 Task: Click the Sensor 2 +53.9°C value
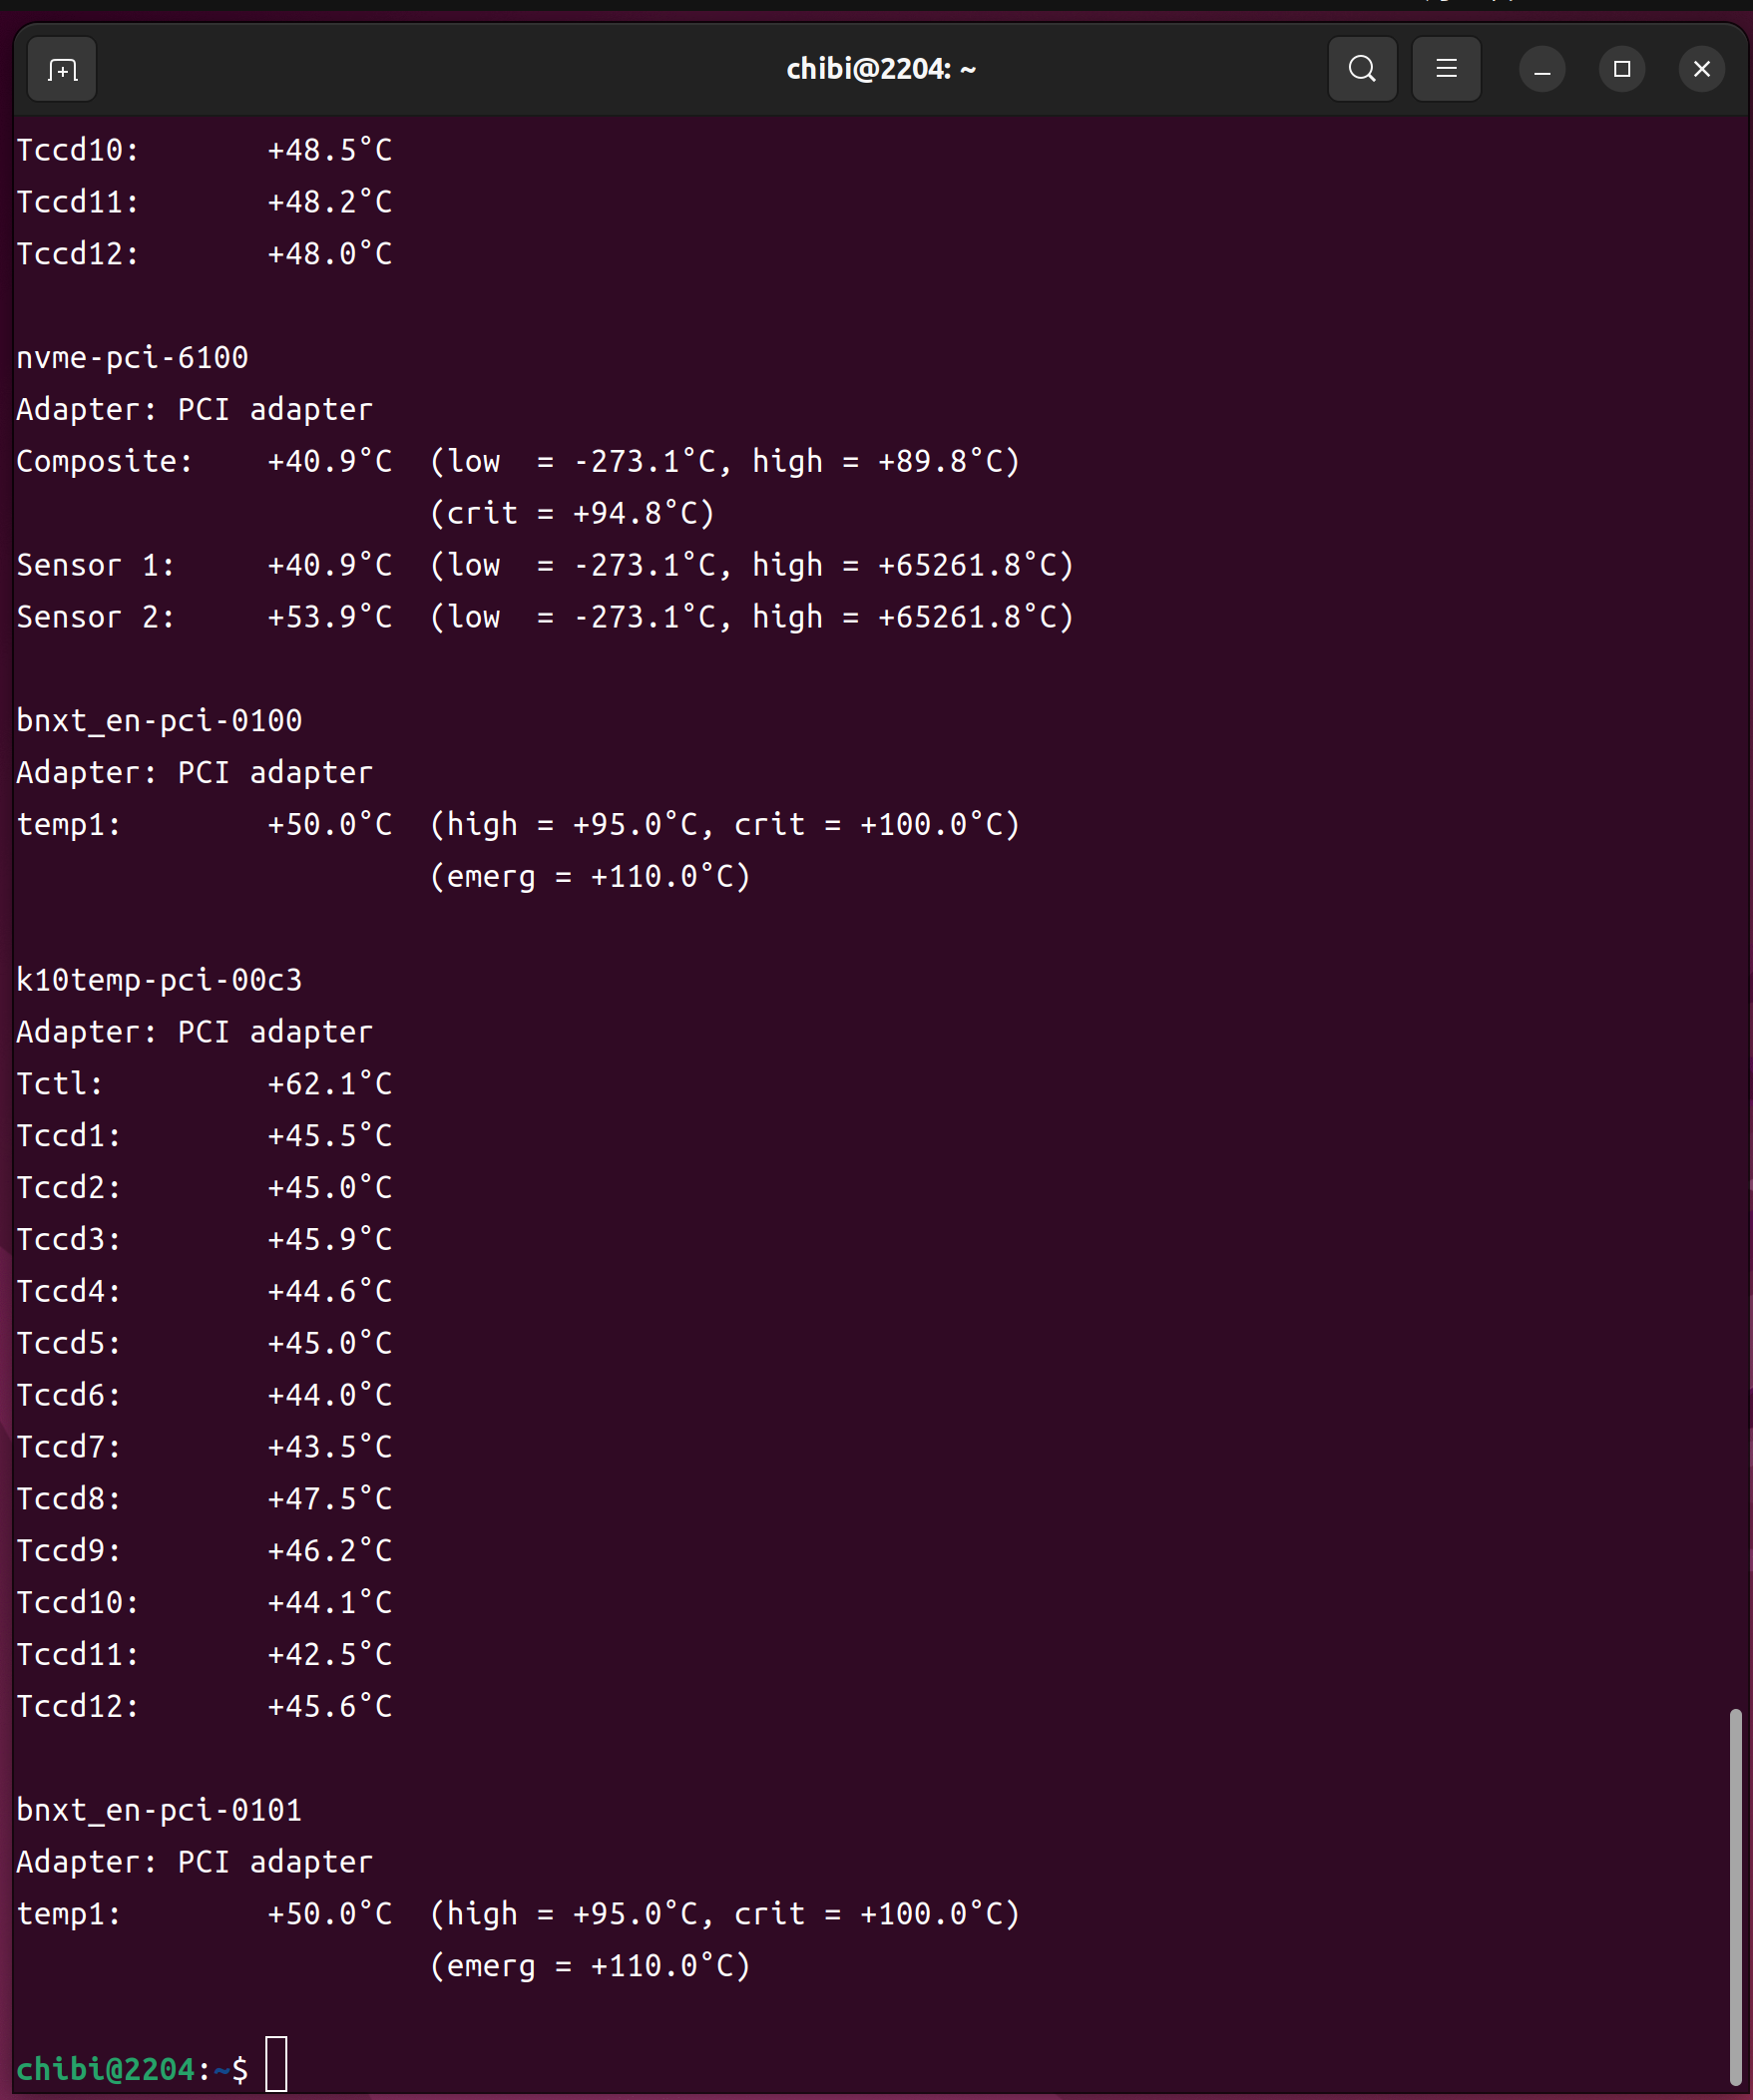pyautogui.click(x=329, y=616)
